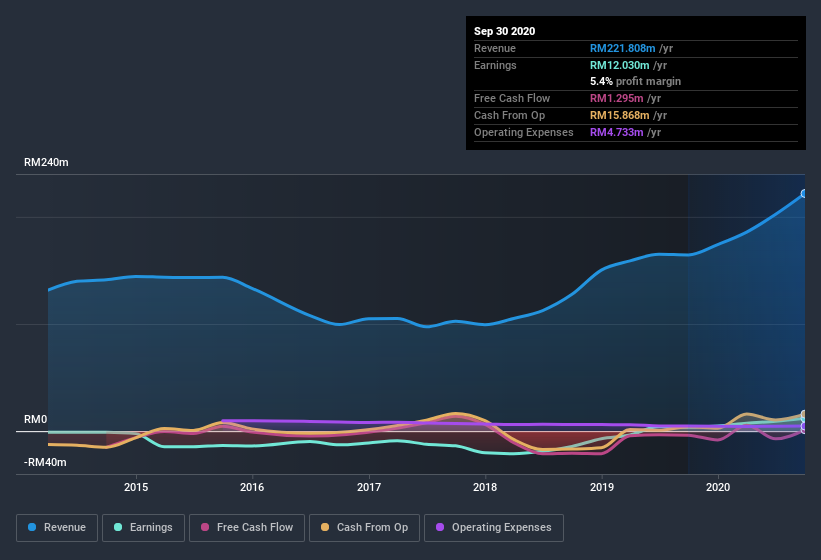Click the purple Operating Expenses legend dot
This screenshot has width=821, height=560.
(x=440, y=527)
